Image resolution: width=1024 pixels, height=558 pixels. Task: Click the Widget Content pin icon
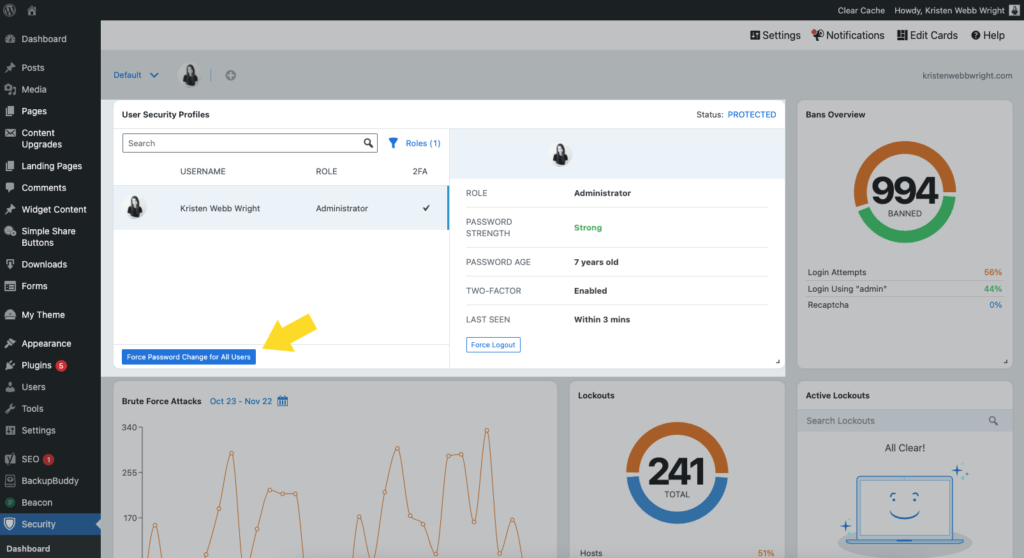pos(10,209)
